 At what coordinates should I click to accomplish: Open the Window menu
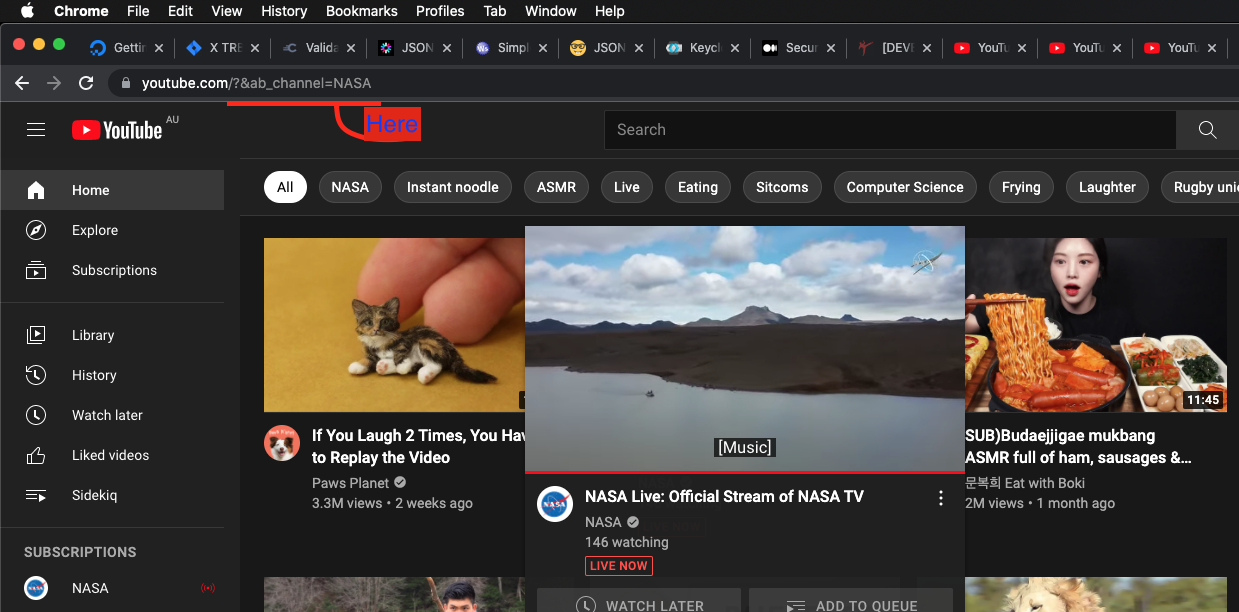point(551,11)
